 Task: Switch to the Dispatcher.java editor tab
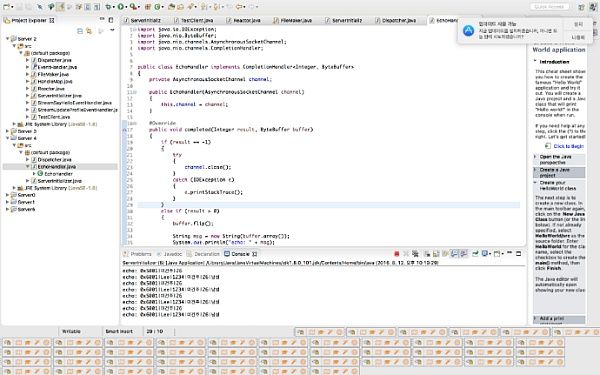click(x=396, y=20)
